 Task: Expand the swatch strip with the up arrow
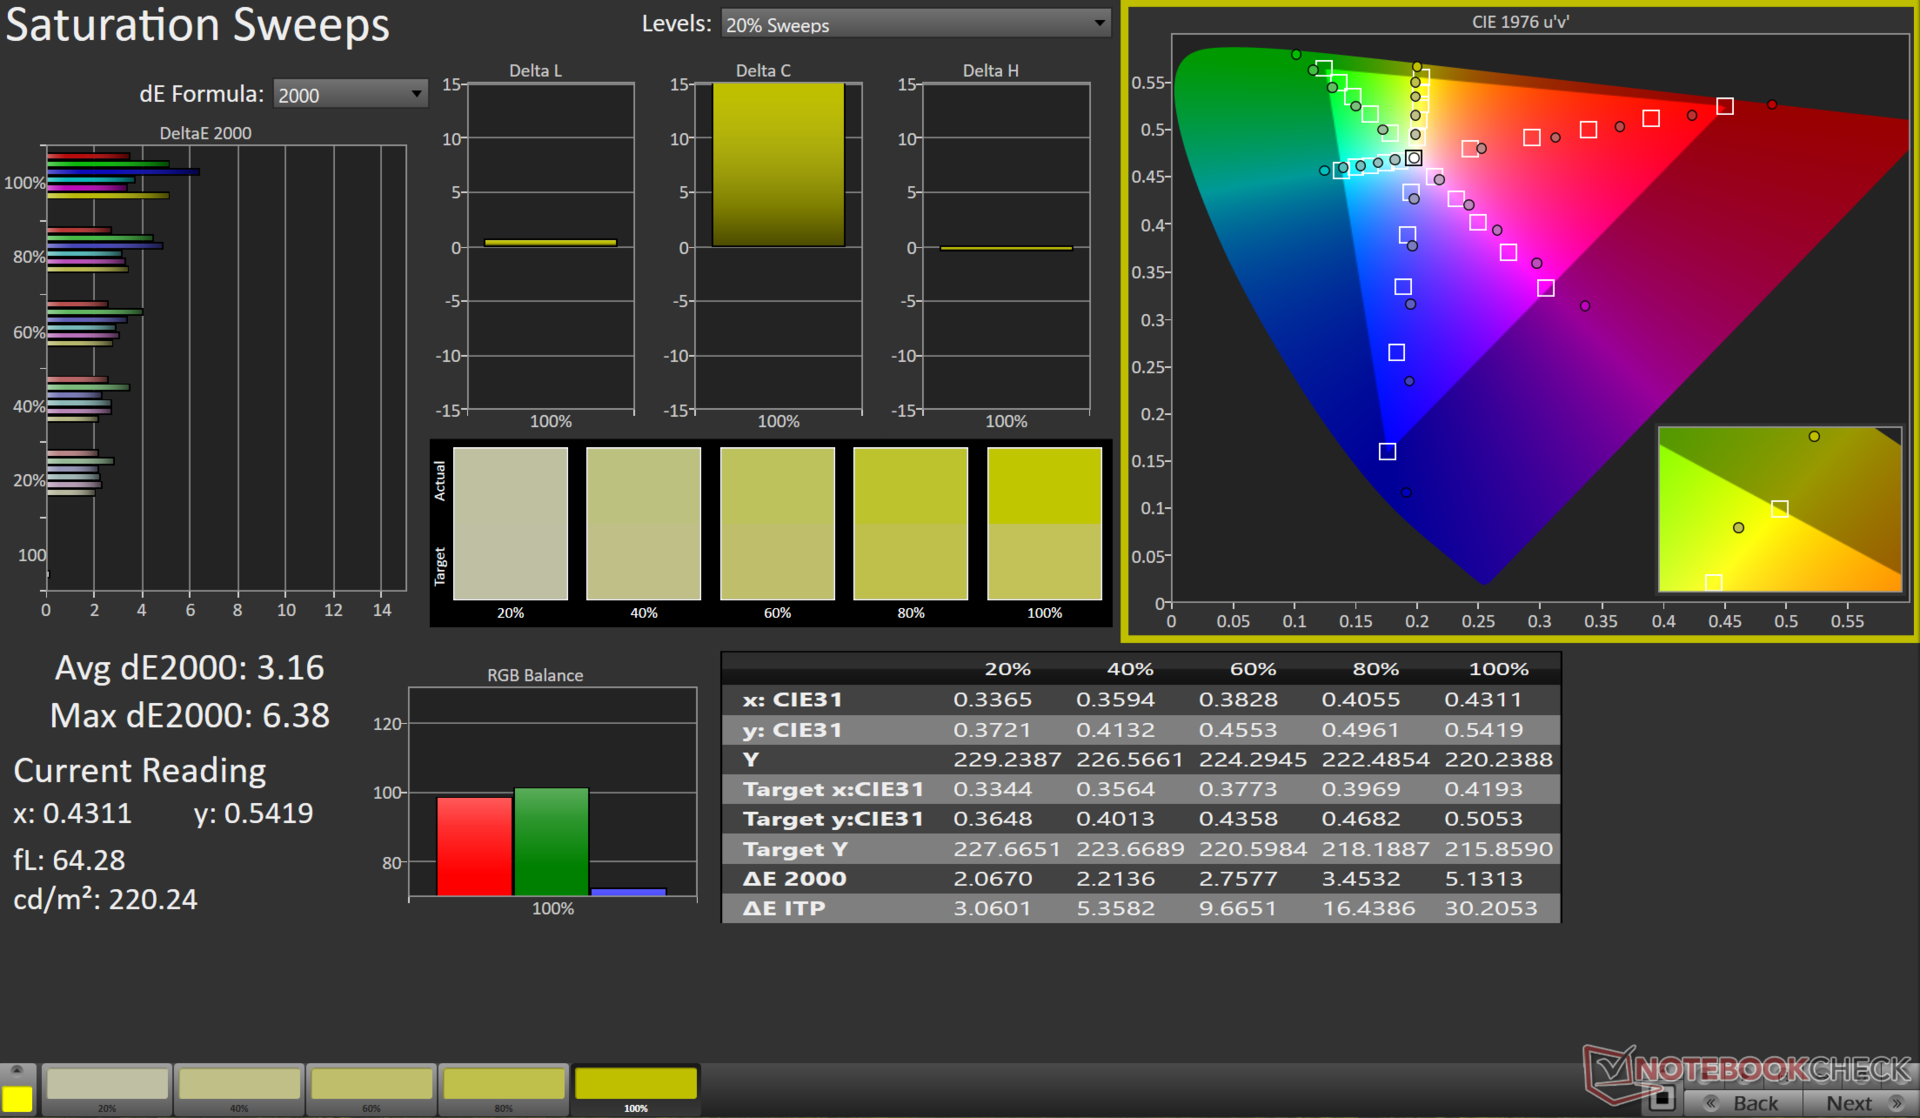point(17,1070)
